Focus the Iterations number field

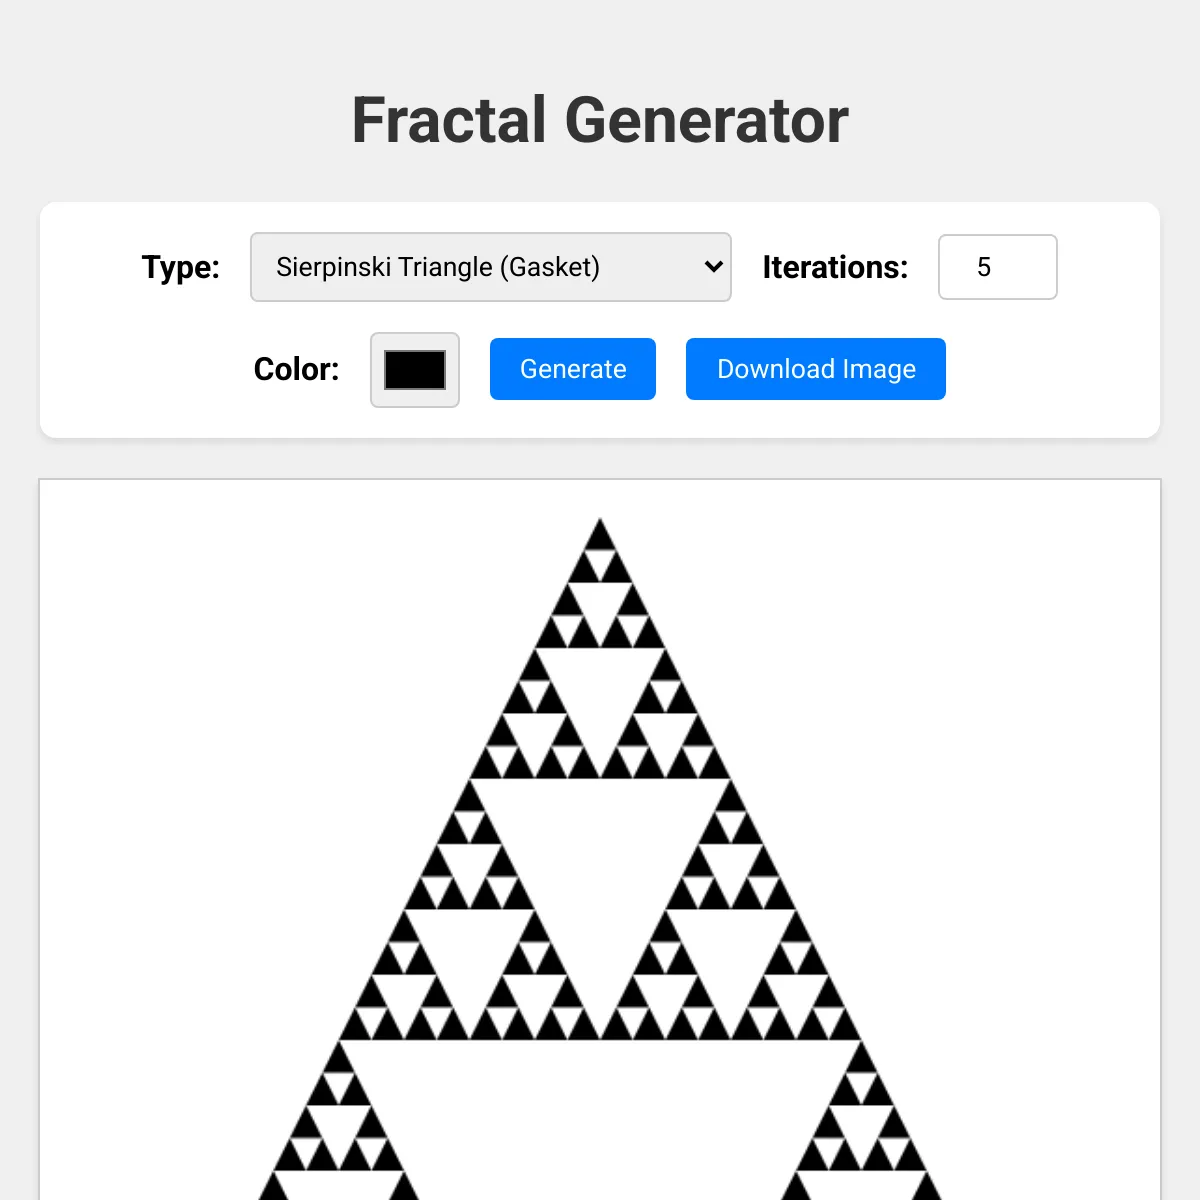(997, 267)
